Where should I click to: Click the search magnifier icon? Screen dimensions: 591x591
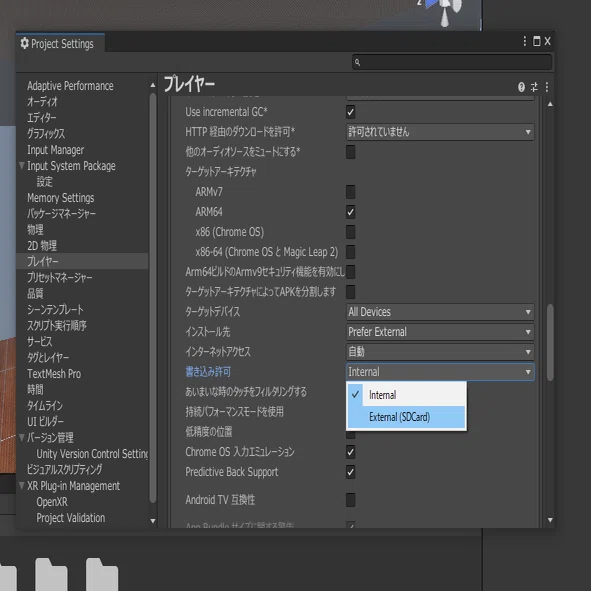point(357,62)
